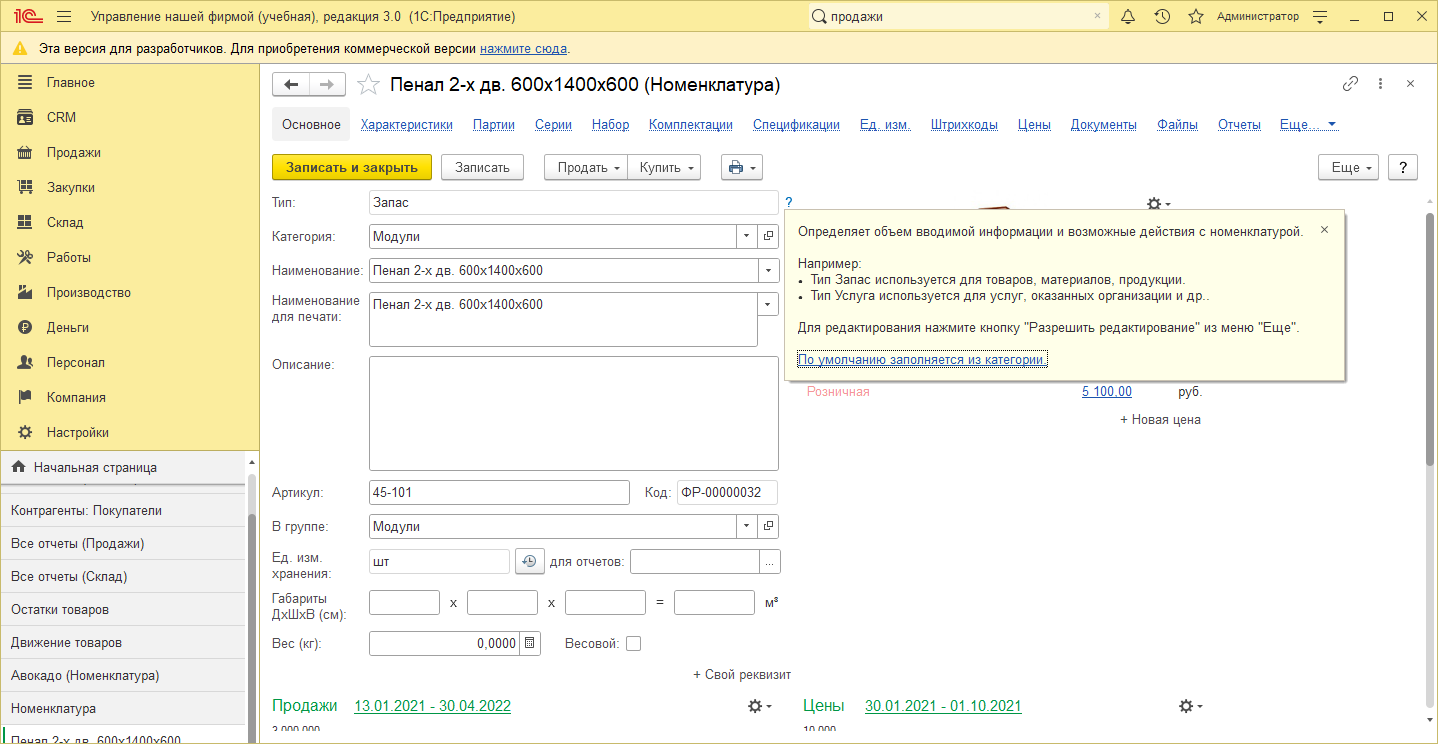Add Пенал item to favorites star
Viewport: 1438px width, 744px height.
pyautogui.click(x=368, y=85)
